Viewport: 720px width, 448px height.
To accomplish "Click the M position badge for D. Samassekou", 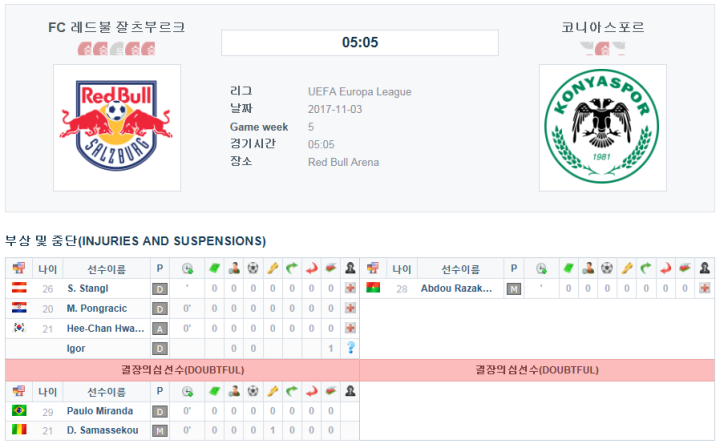I will point(160,431).
